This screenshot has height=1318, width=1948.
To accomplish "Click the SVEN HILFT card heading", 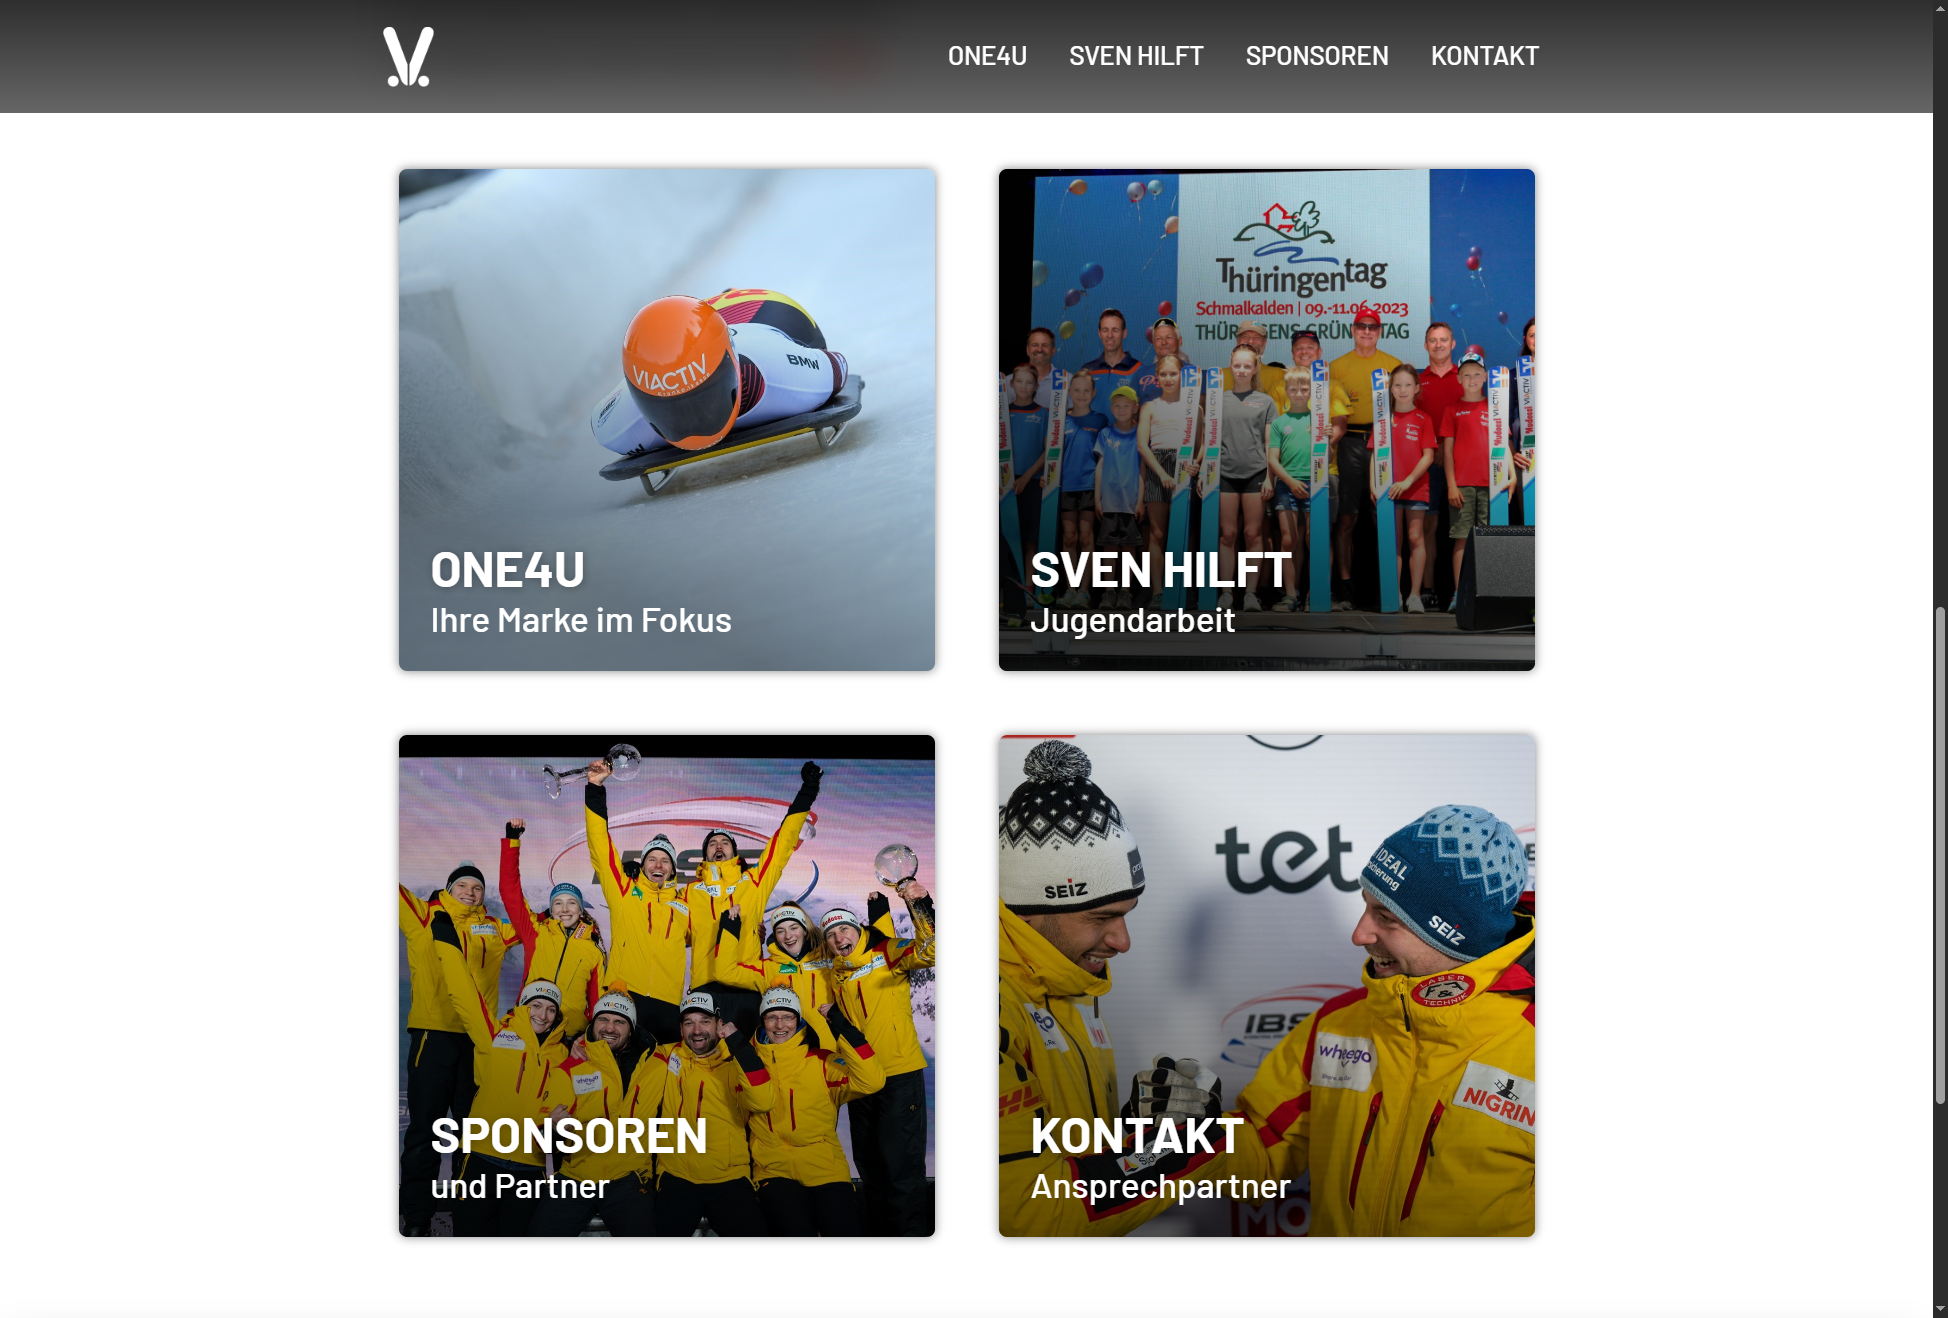I will tap(1161, 570).
